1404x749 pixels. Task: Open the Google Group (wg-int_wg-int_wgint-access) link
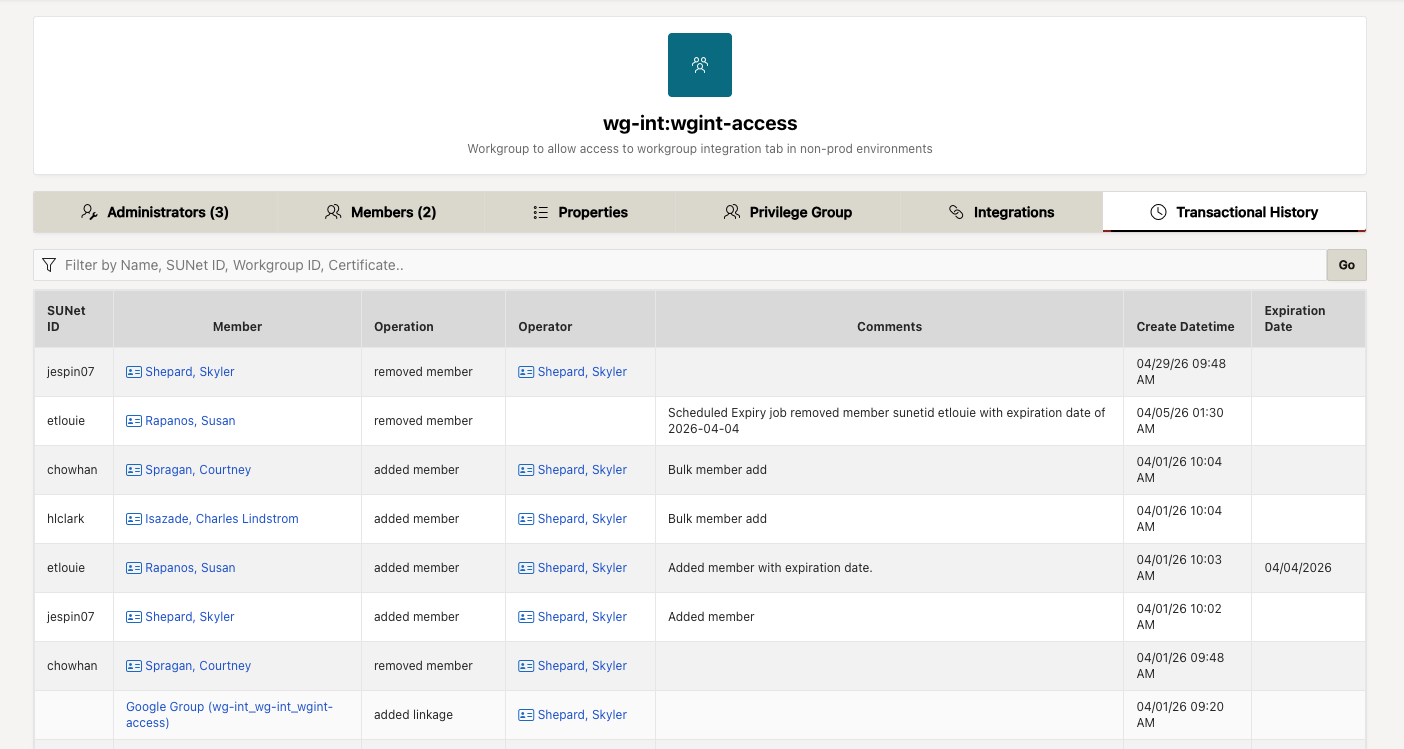coord(229,715)
